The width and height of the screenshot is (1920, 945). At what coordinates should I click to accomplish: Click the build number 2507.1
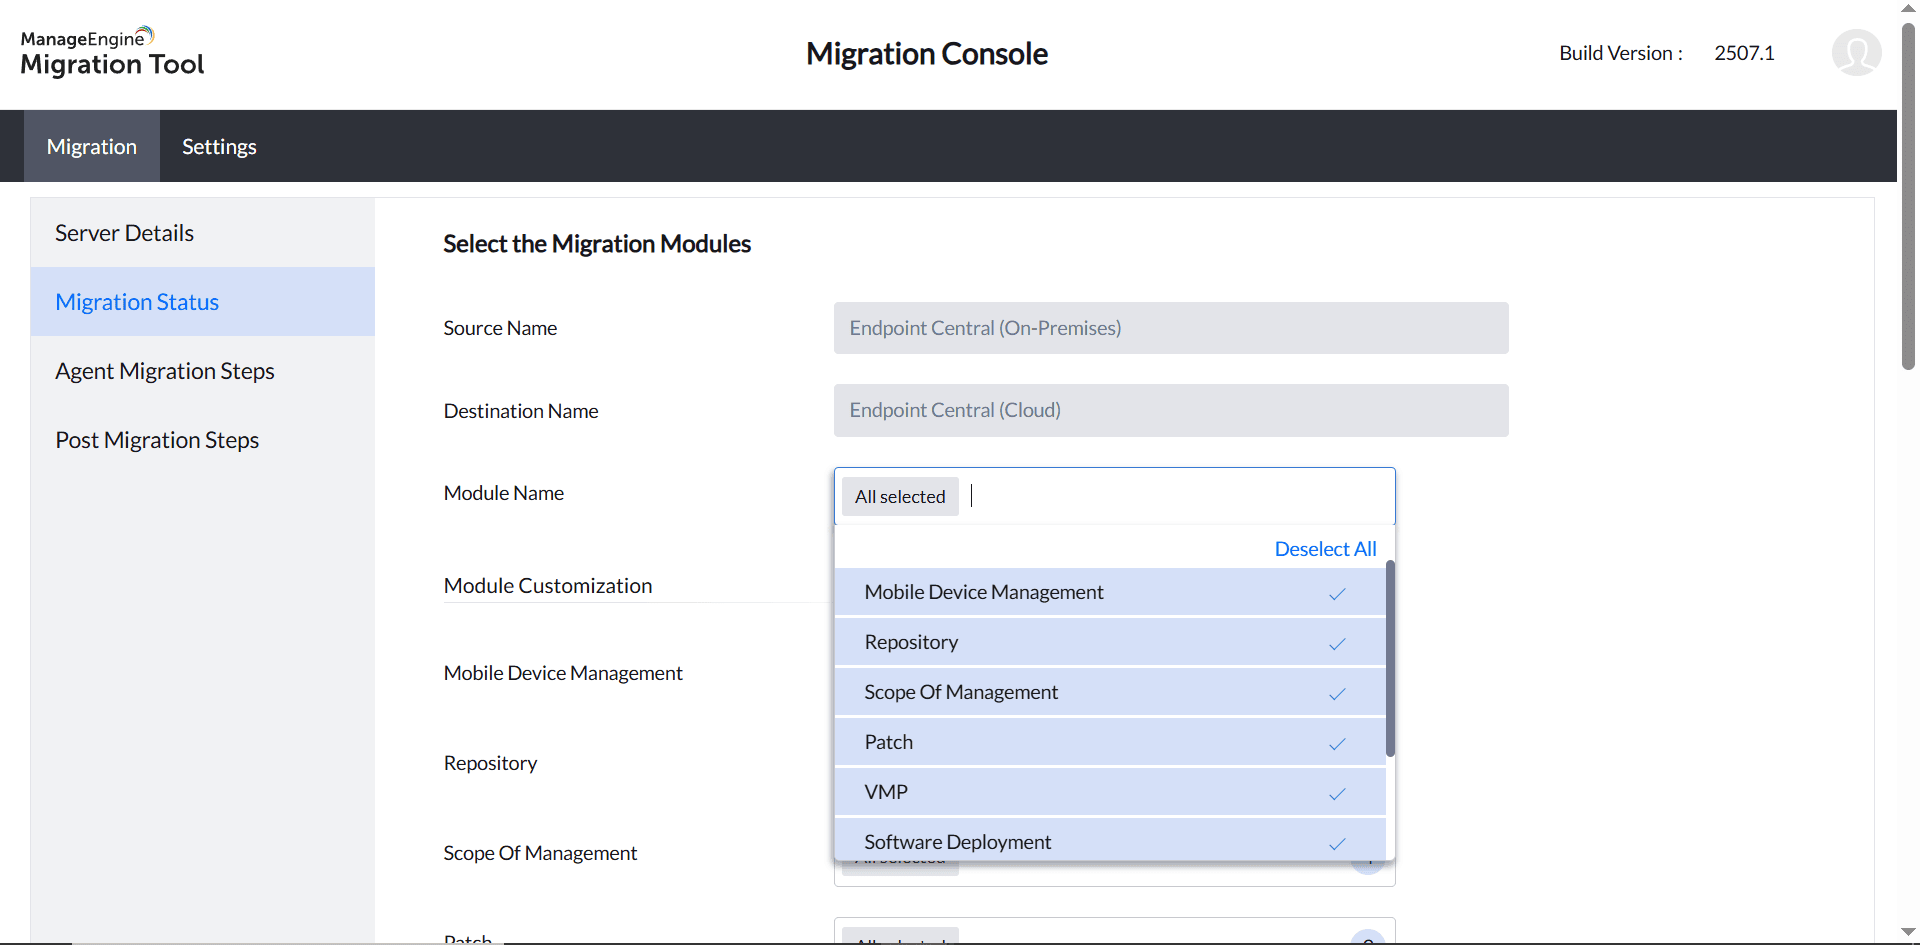tap(1744, 53)
